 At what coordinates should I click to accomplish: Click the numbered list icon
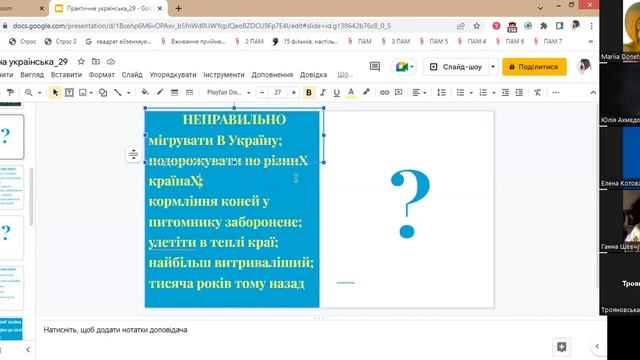pyautogui.click(x=483, y=93)
